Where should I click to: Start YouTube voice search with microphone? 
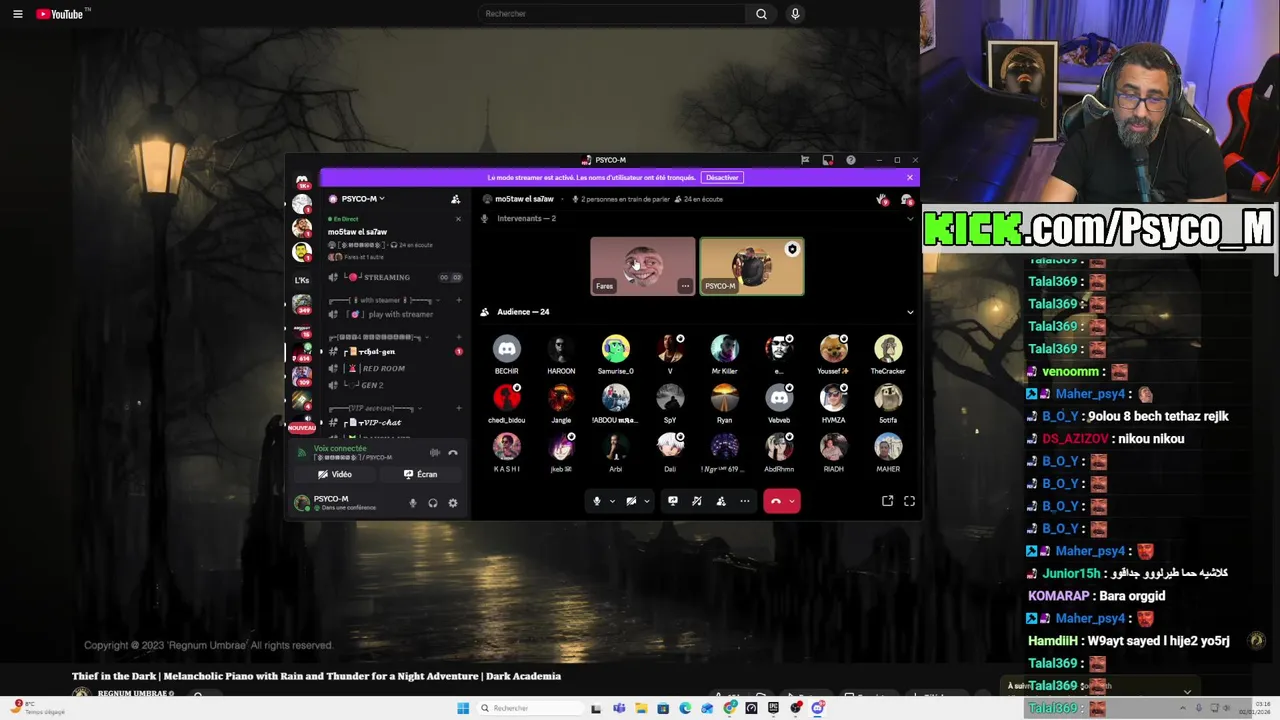click(795, 14)
